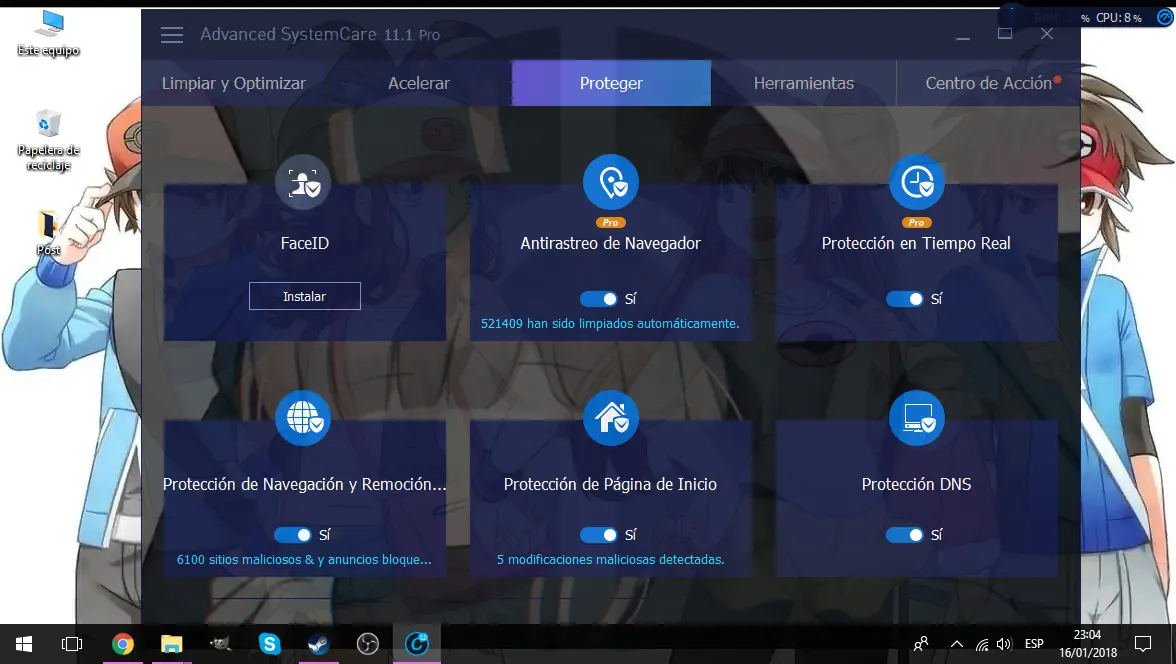
Task: Click the Advanced SystemCare taskbar icon
Action: pyautogui.click(x=417, y=644)
